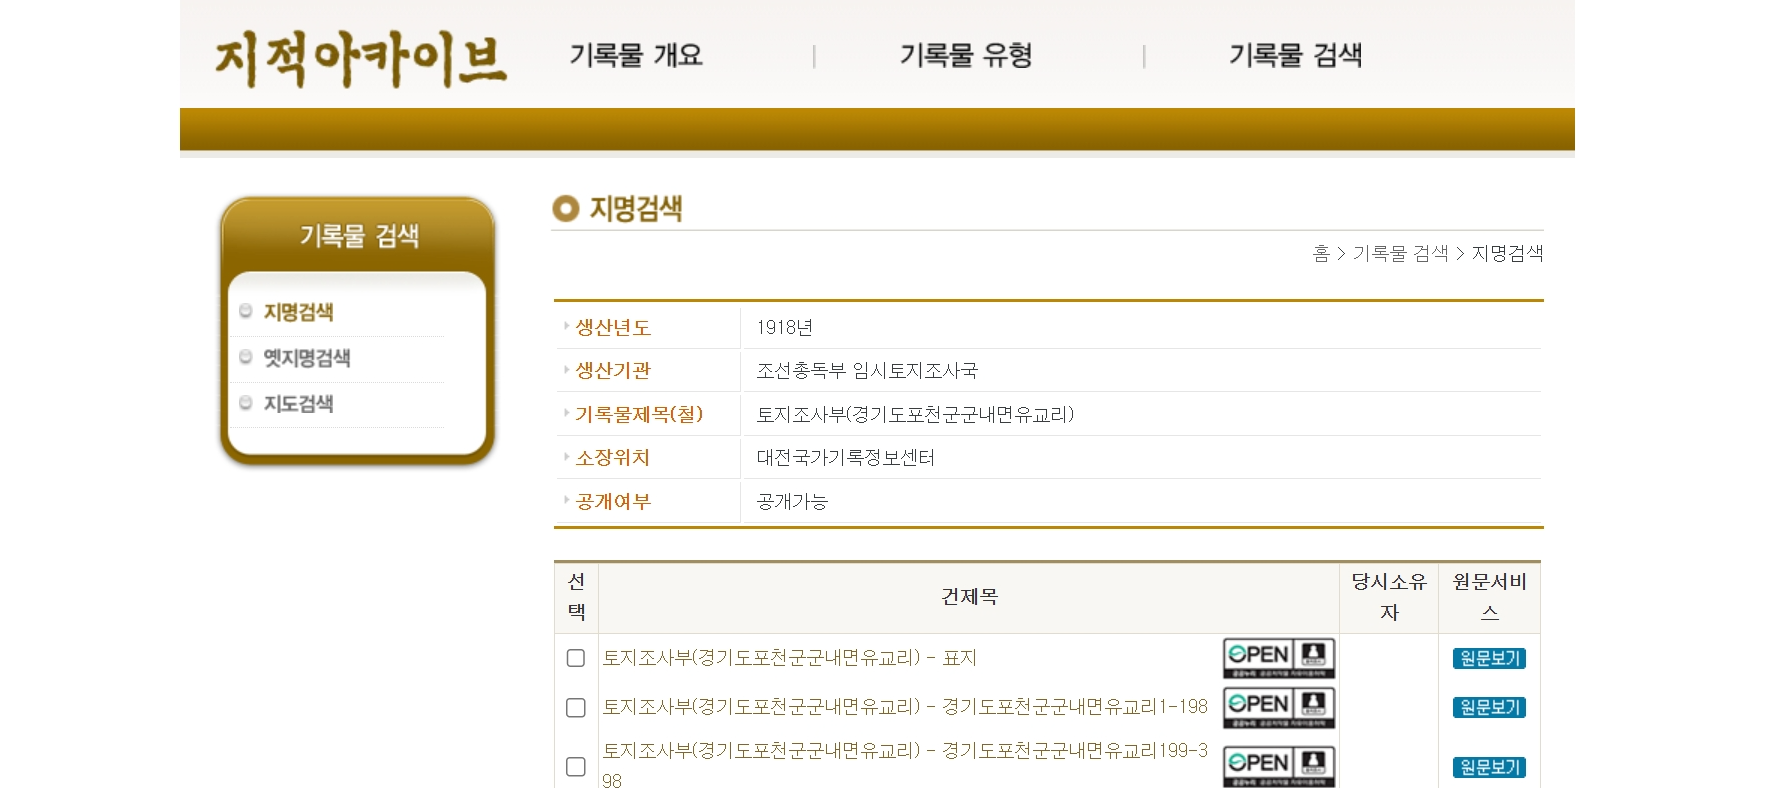Click the 선택 column header

point(576,597)
